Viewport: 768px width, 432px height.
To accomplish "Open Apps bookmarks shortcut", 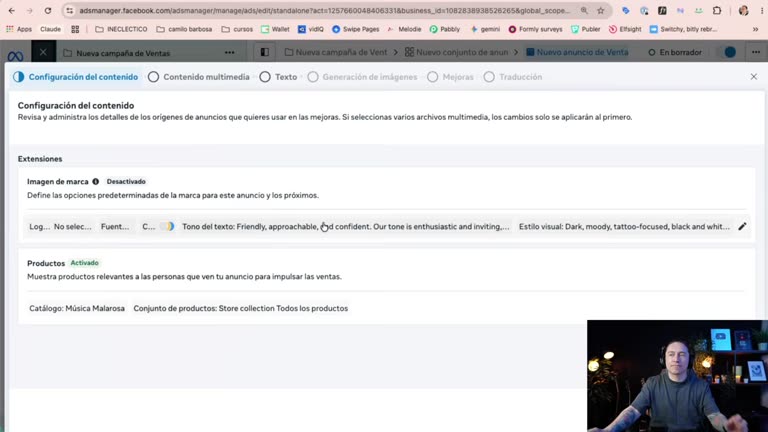I will [x=19, y=29].
